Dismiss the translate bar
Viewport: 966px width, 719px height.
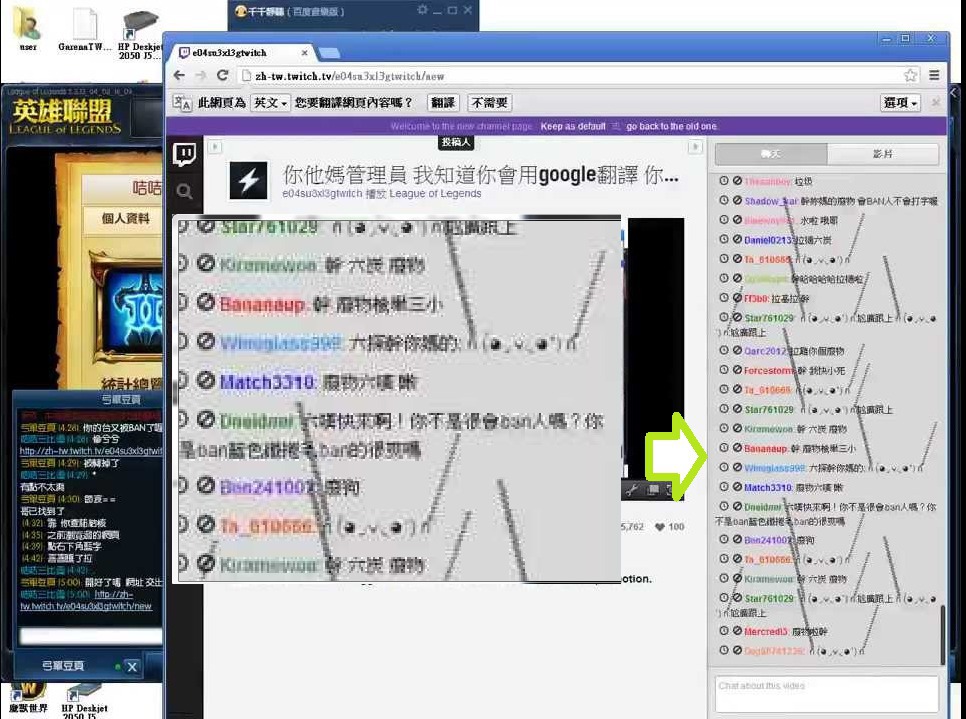tap(935, 102)
